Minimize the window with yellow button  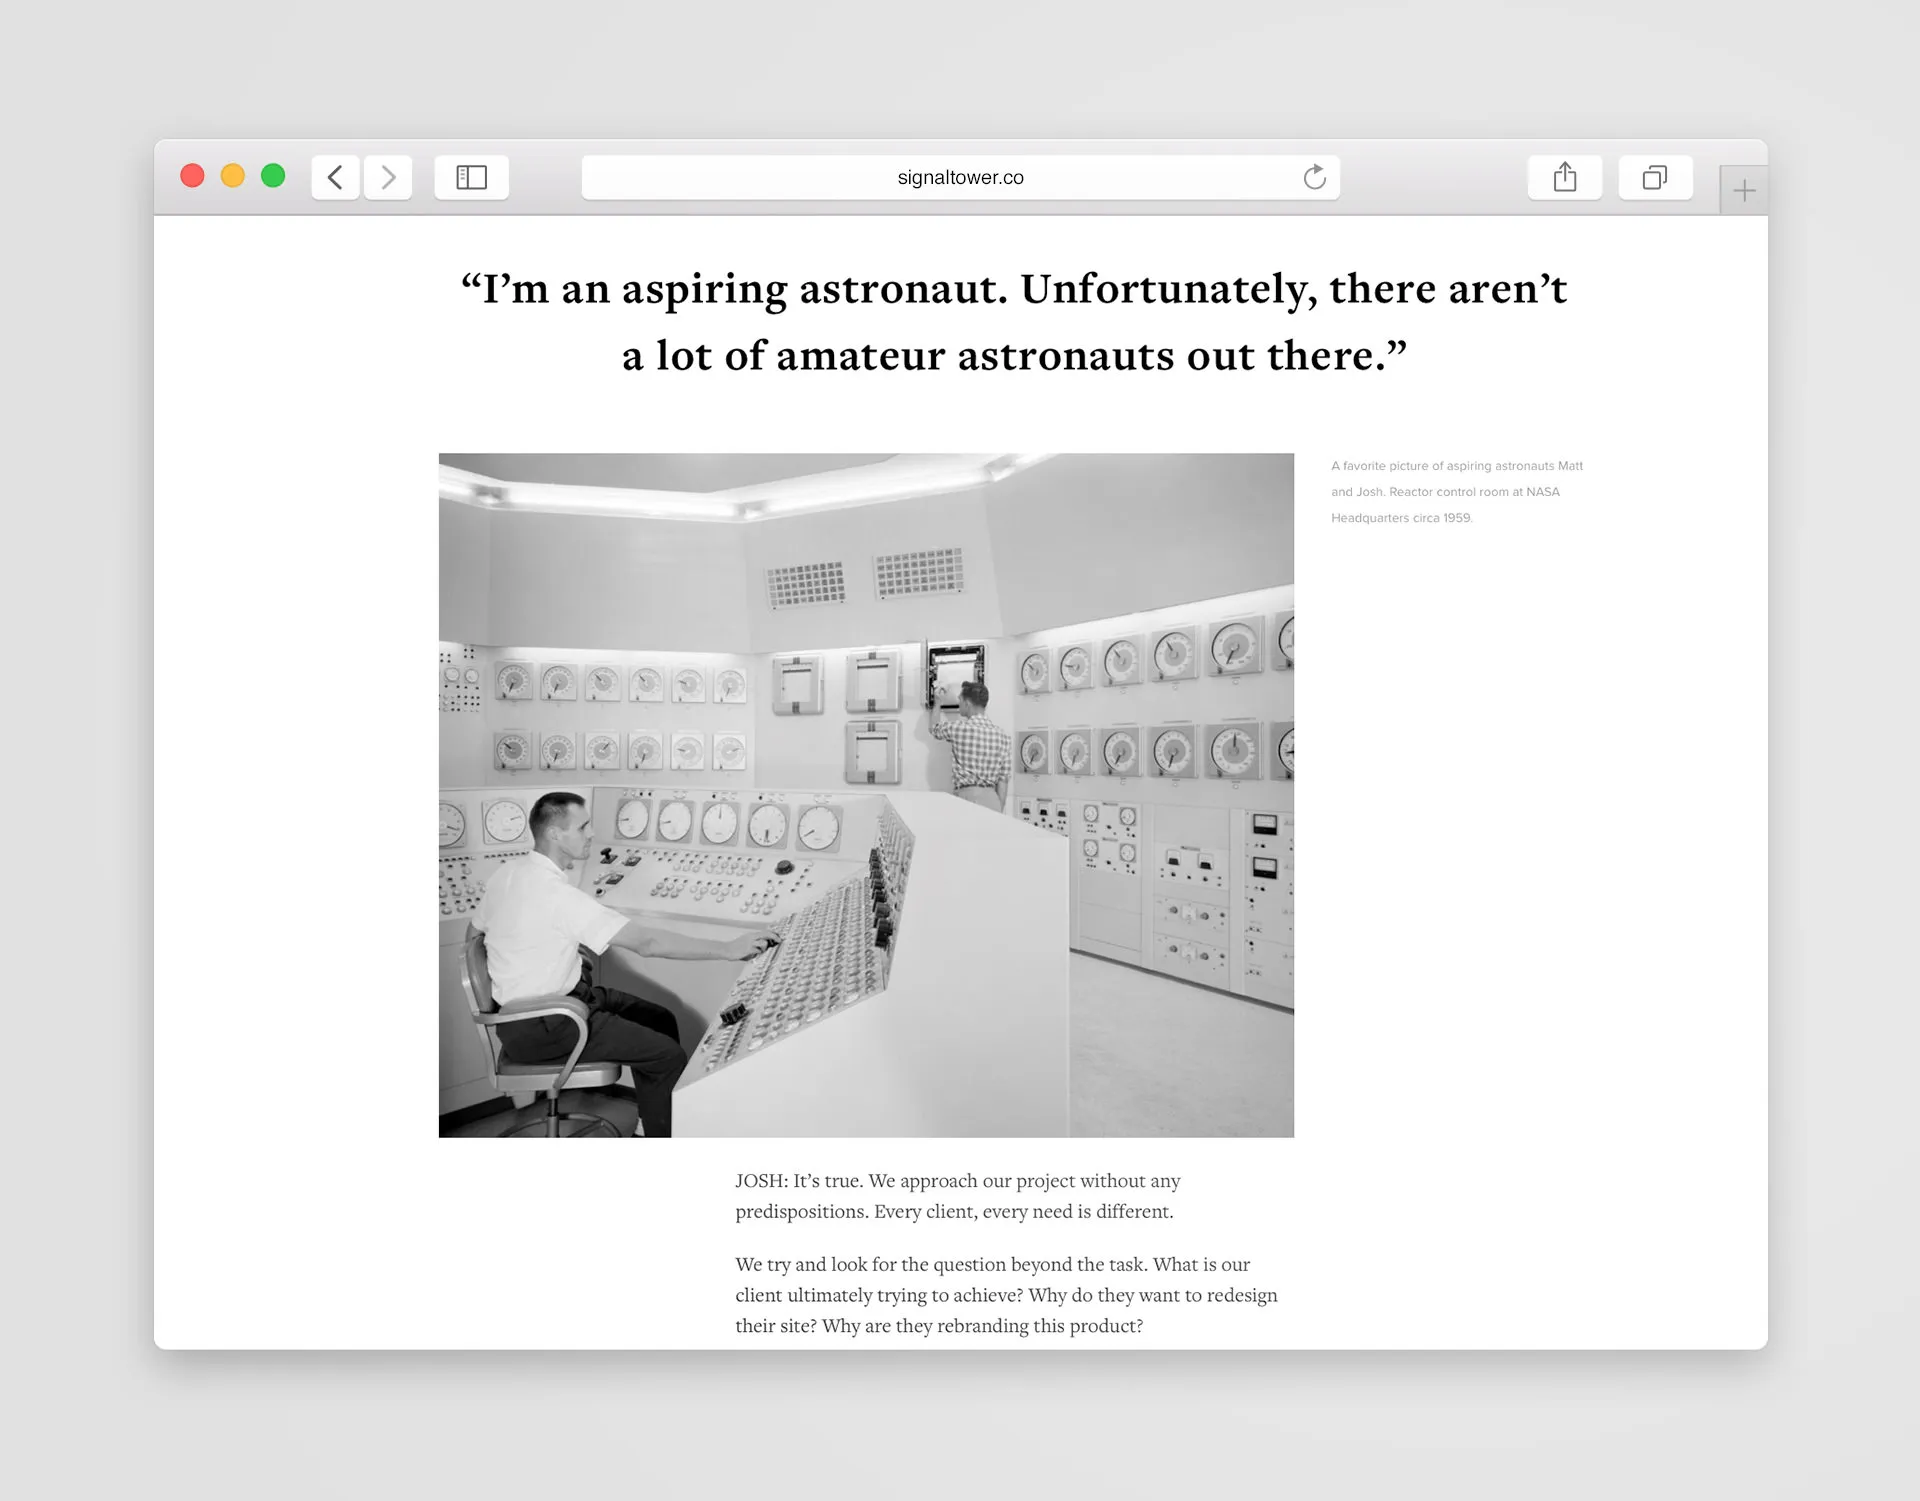(232, 176)
